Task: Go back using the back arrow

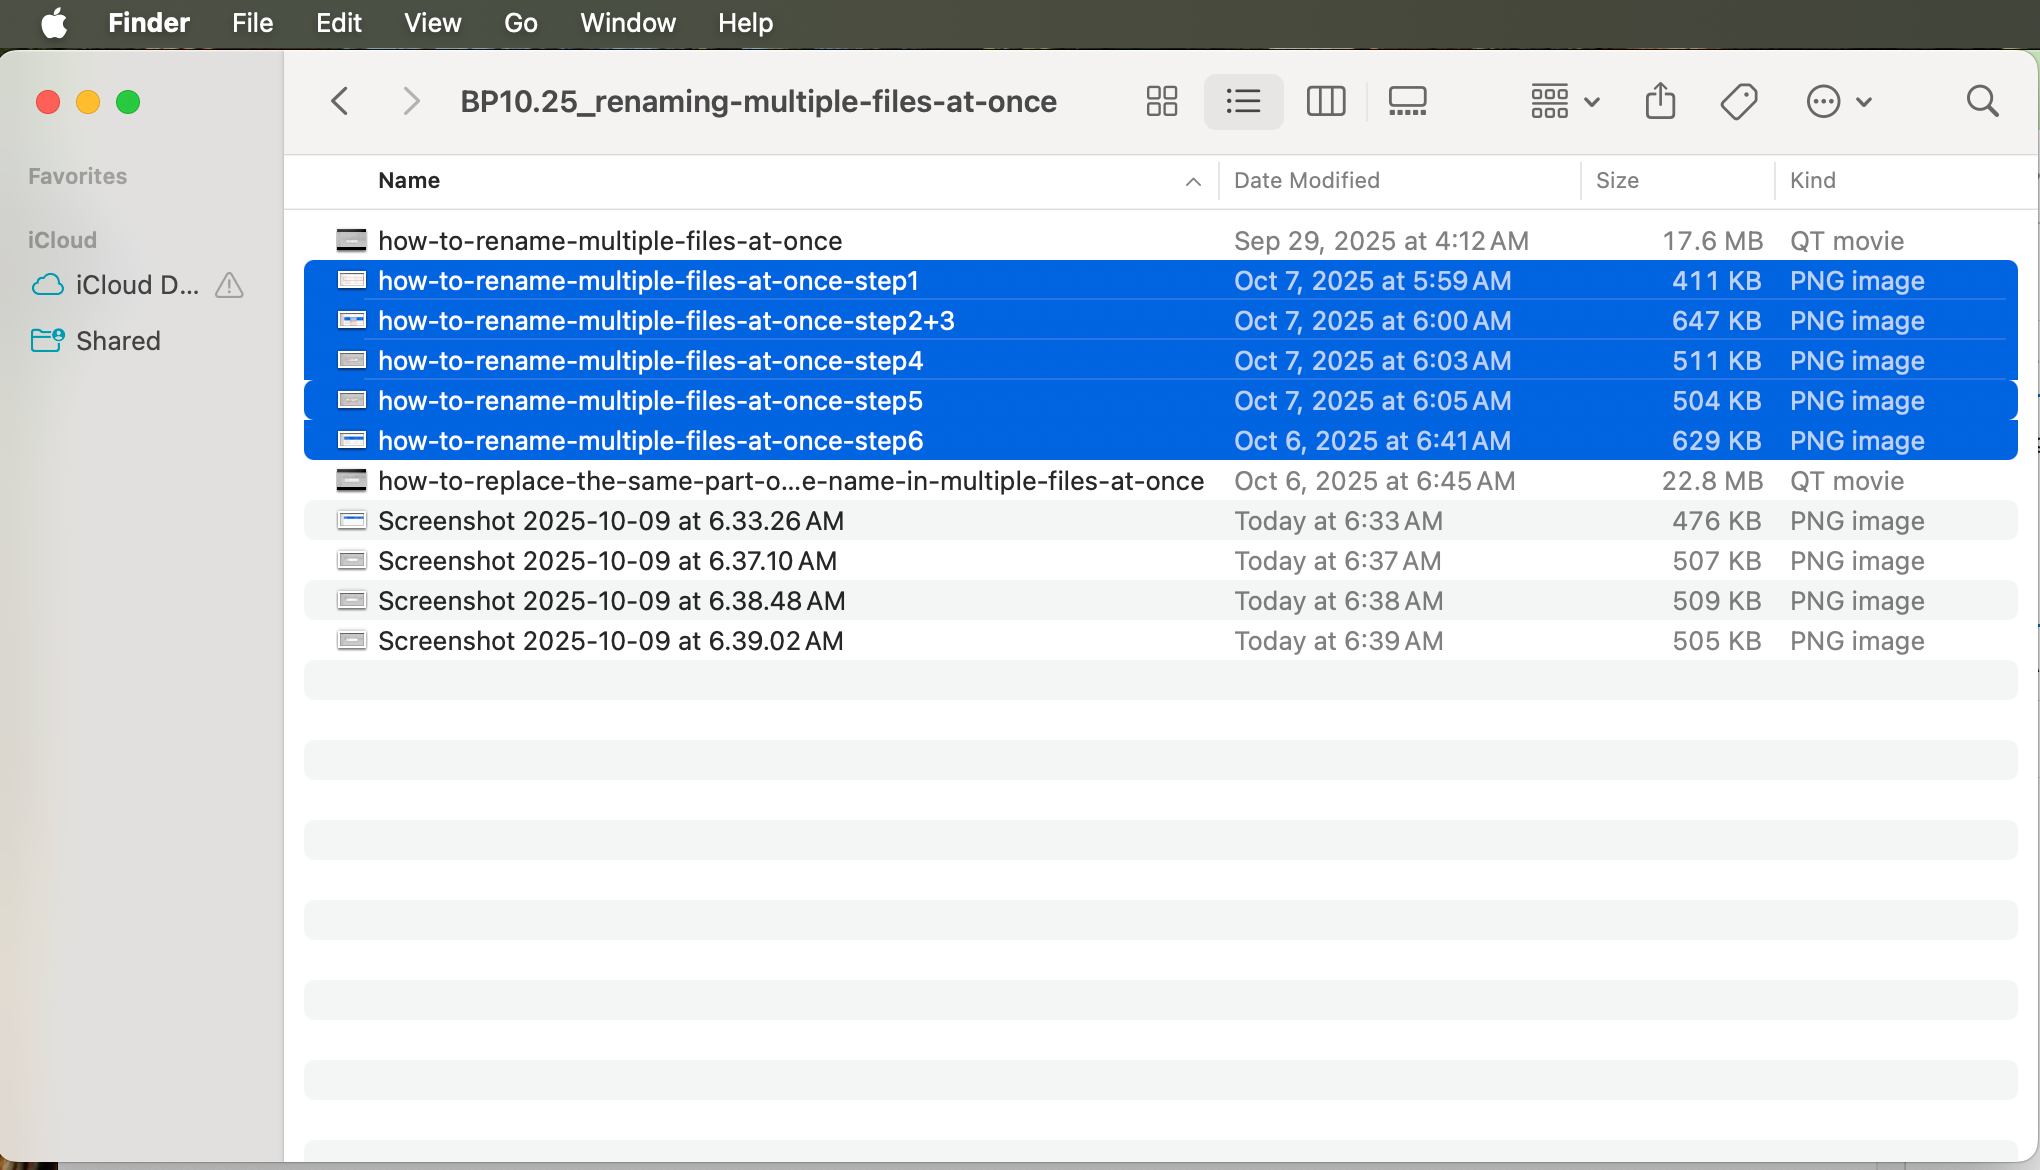Action: (x=340, y=101)
